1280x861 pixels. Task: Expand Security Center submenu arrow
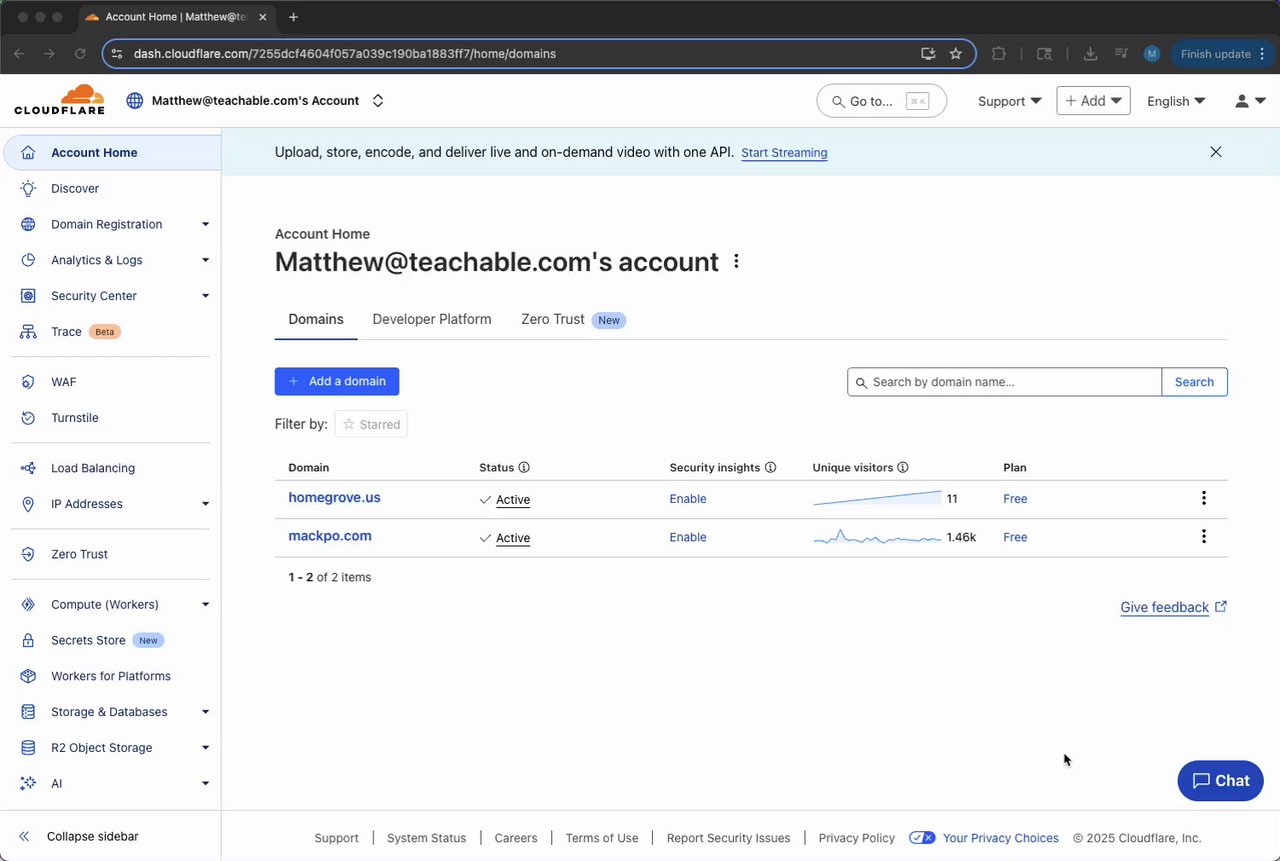point(205,296)
